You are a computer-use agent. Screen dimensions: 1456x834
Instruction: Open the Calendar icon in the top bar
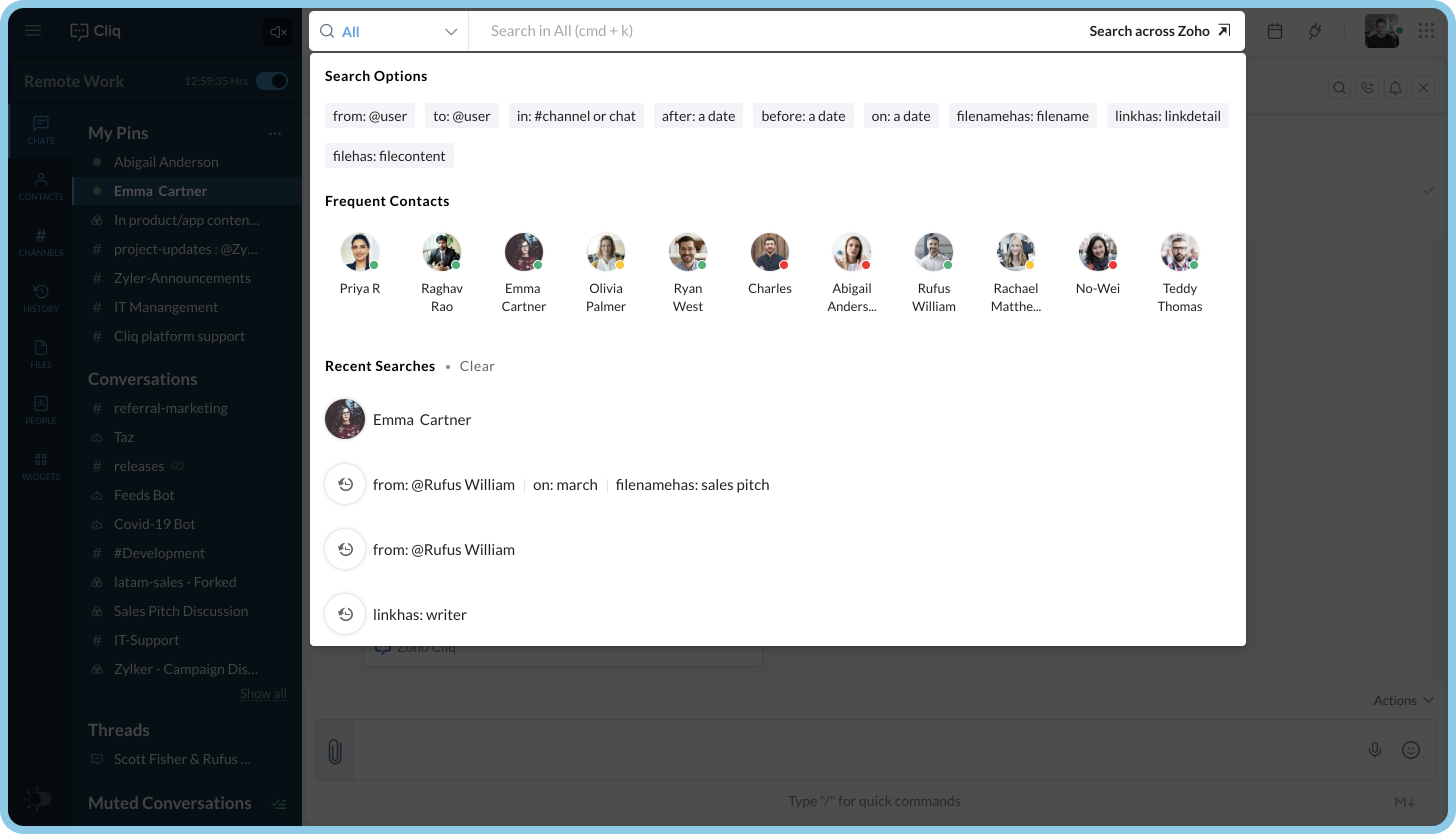(x=1275, y=31)
